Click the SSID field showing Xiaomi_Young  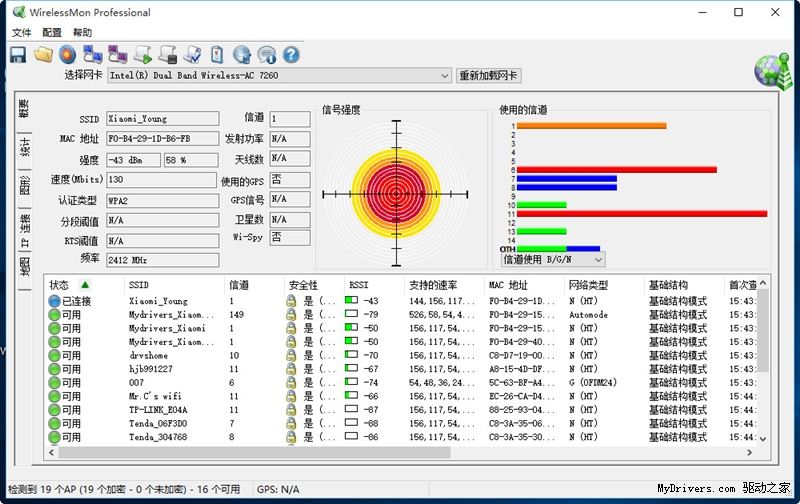[163, 118]
